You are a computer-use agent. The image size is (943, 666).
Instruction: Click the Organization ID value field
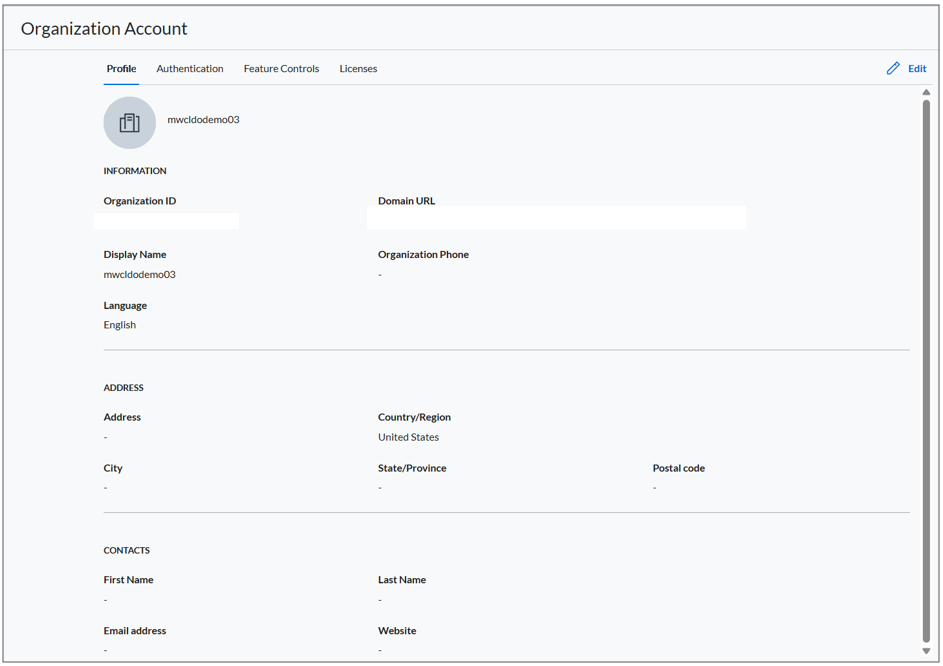click(x=167, y=221)
